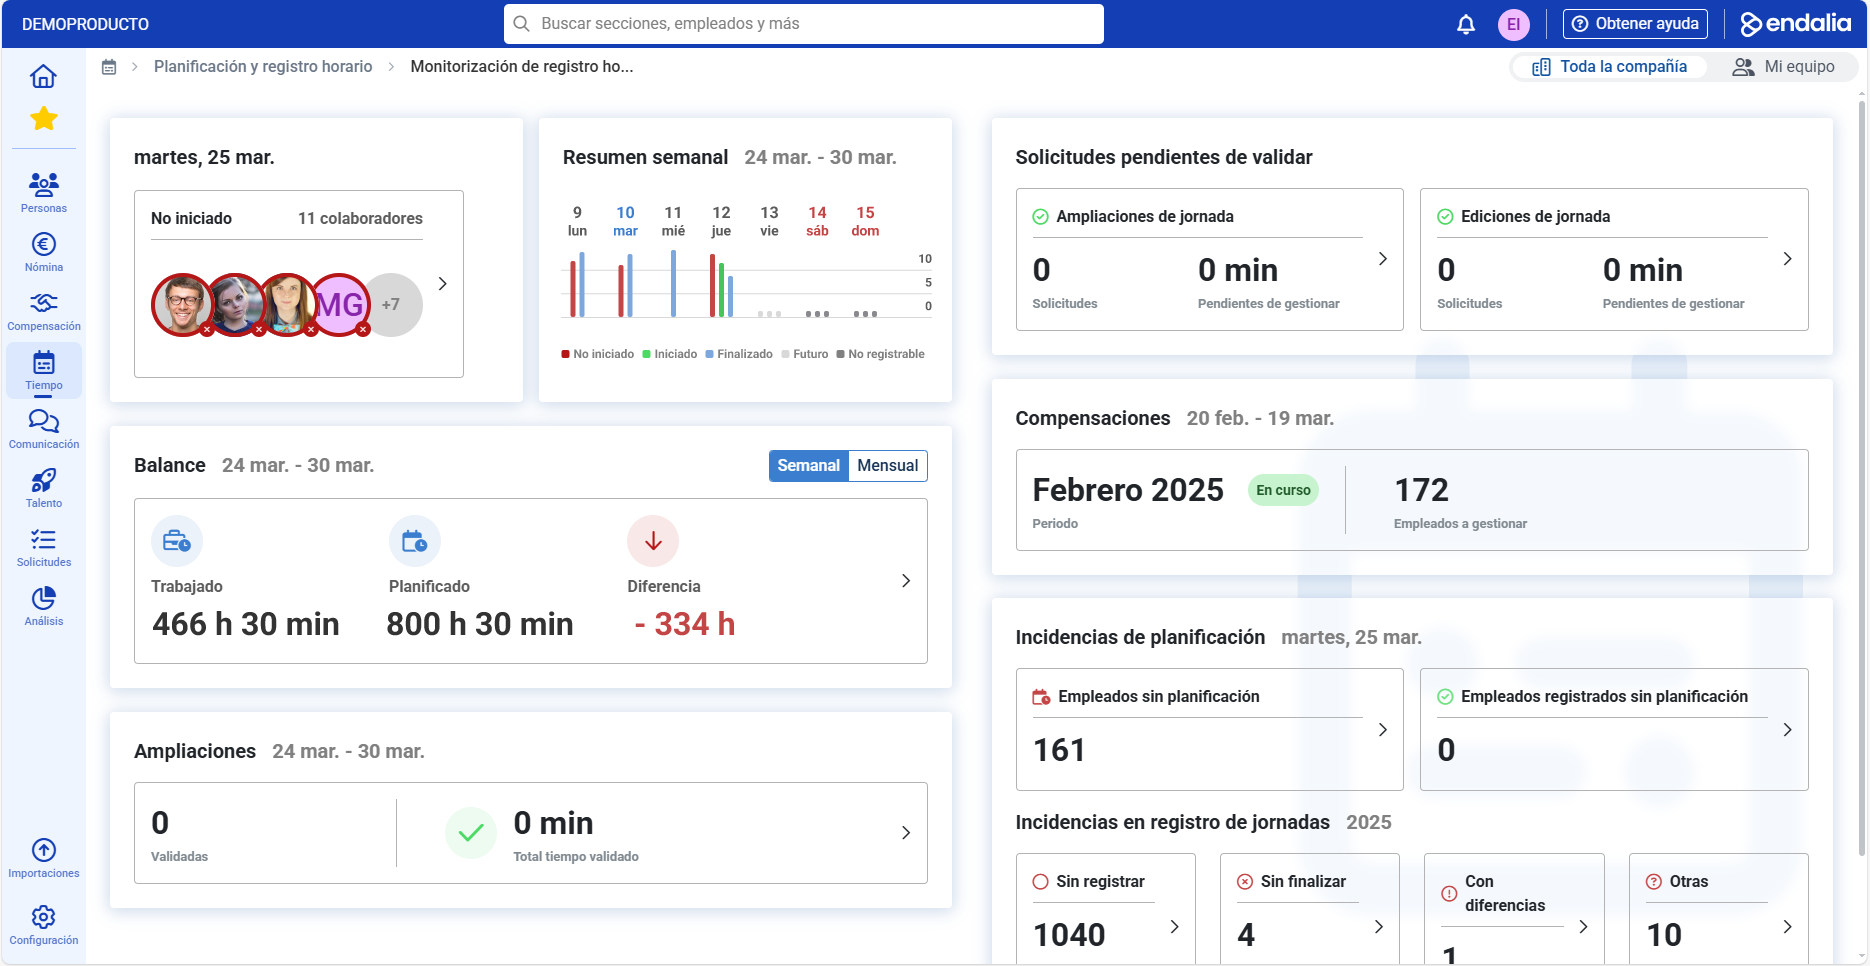
Task: Click the glasses-man collaborator photo
Action: coord(182,305)
